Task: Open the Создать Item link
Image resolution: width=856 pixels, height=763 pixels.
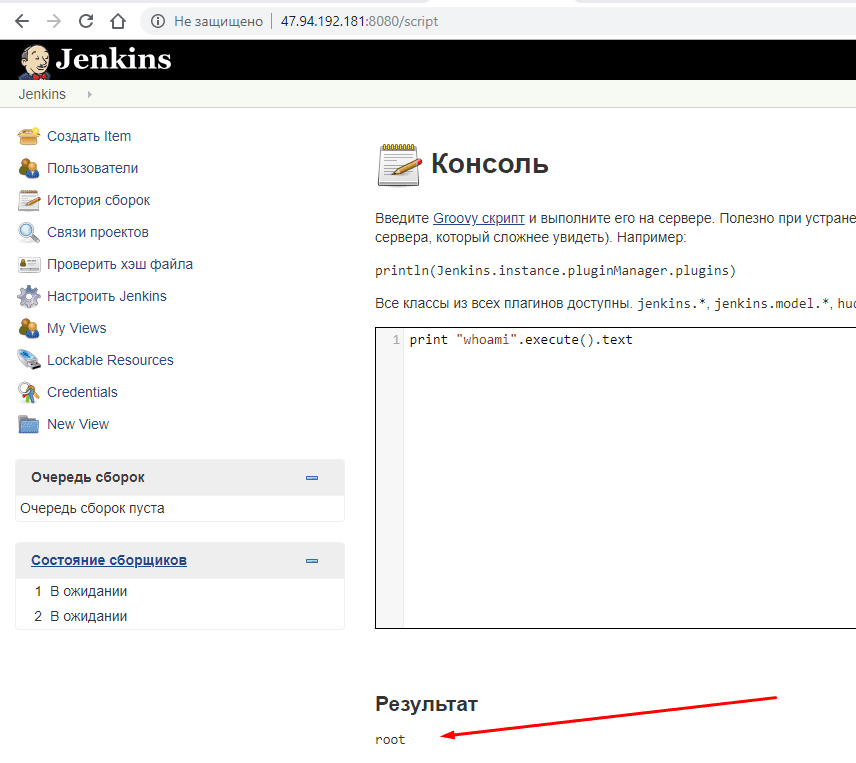Action: pyautogui.click(x=89, y=136)
